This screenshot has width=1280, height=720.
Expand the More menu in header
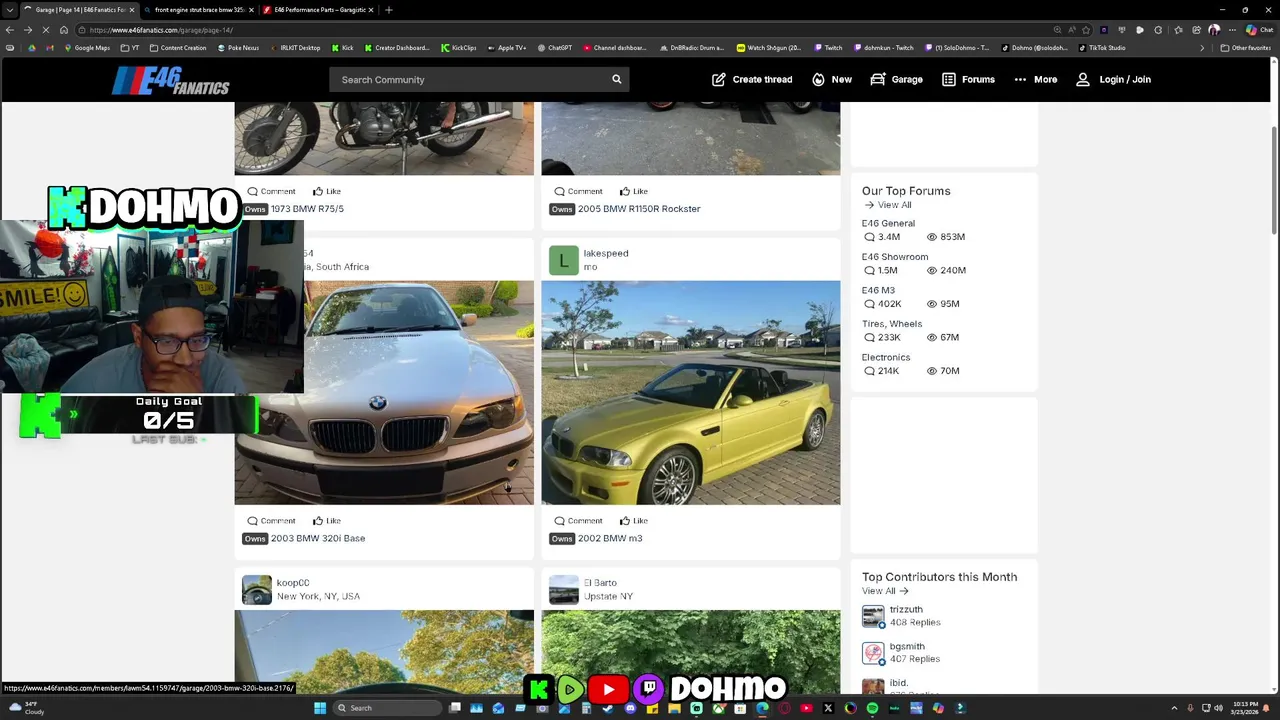[x=1035, y=79]
